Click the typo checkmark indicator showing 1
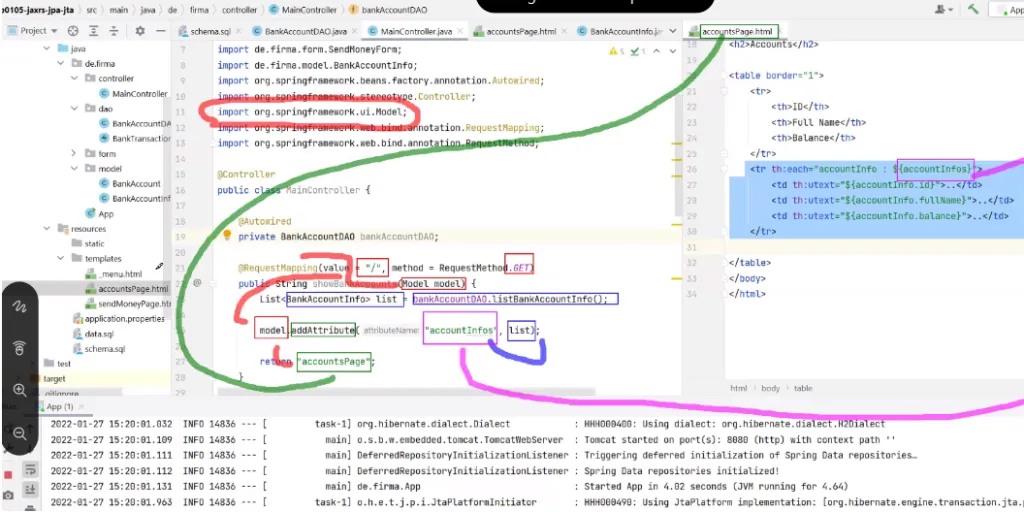The height and width of the screenshot is (512, 1024). (x=638, y=51)
